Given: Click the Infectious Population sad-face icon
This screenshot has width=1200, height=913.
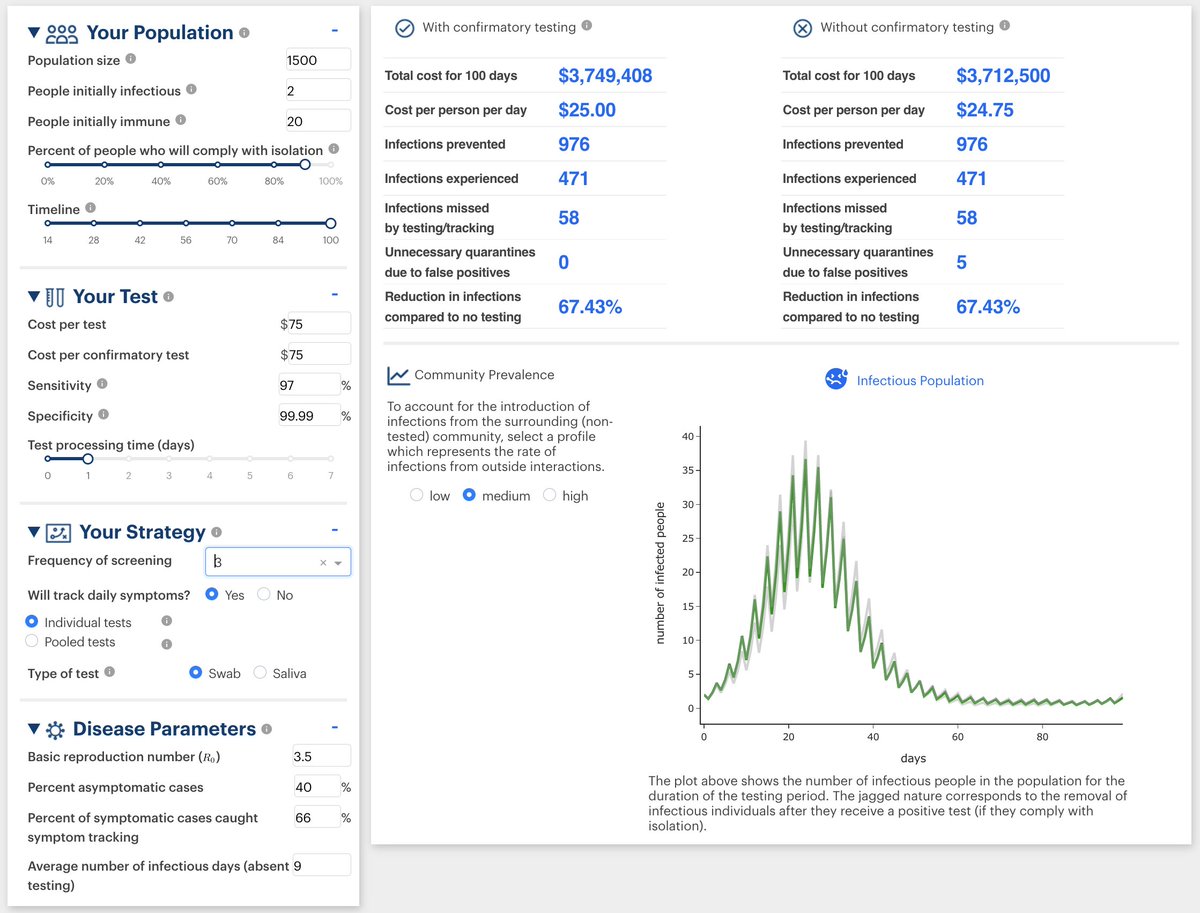Looking at the screenshot, I should 835,380.
